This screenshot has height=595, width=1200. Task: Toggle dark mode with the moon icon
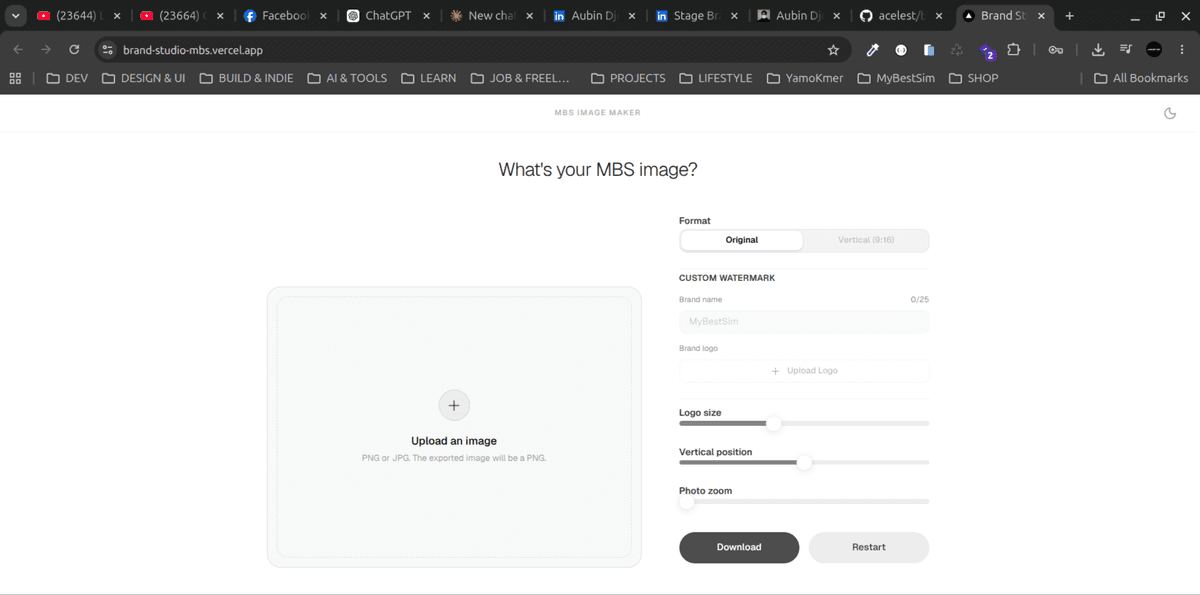coord(1170,113)
